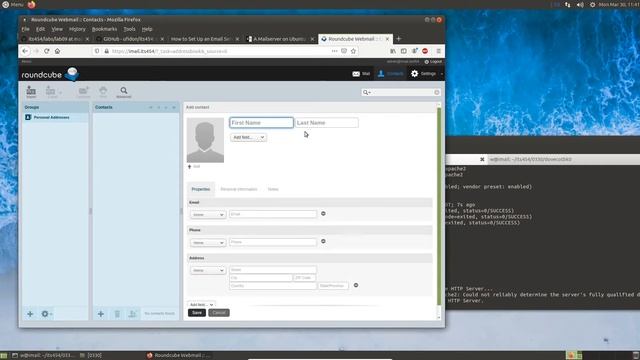Viewport: 640px width, 360px height.
Task: Create a new contact with plus icon
Action: (x=101, y=314)
